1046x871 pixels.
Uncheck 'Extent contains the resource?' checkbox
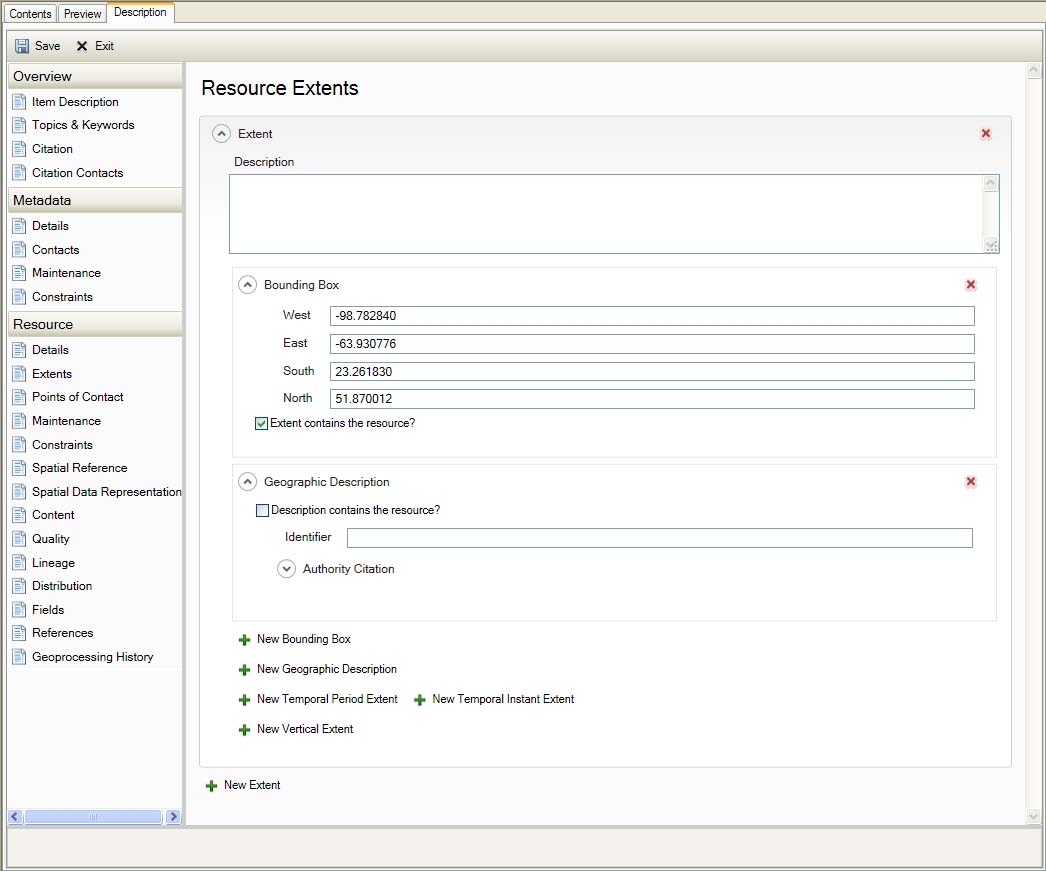(x=262, y=424)
